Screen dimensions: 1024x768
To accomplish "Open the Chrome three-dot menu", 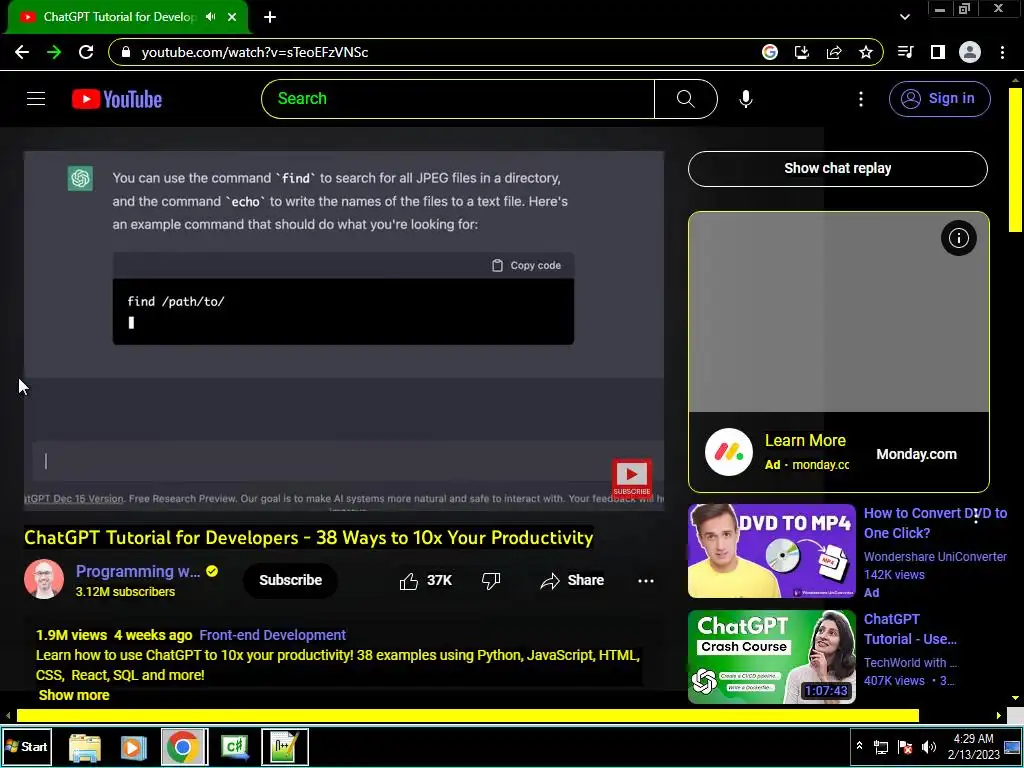I will pyautogui.click(x=1002, y=52).
